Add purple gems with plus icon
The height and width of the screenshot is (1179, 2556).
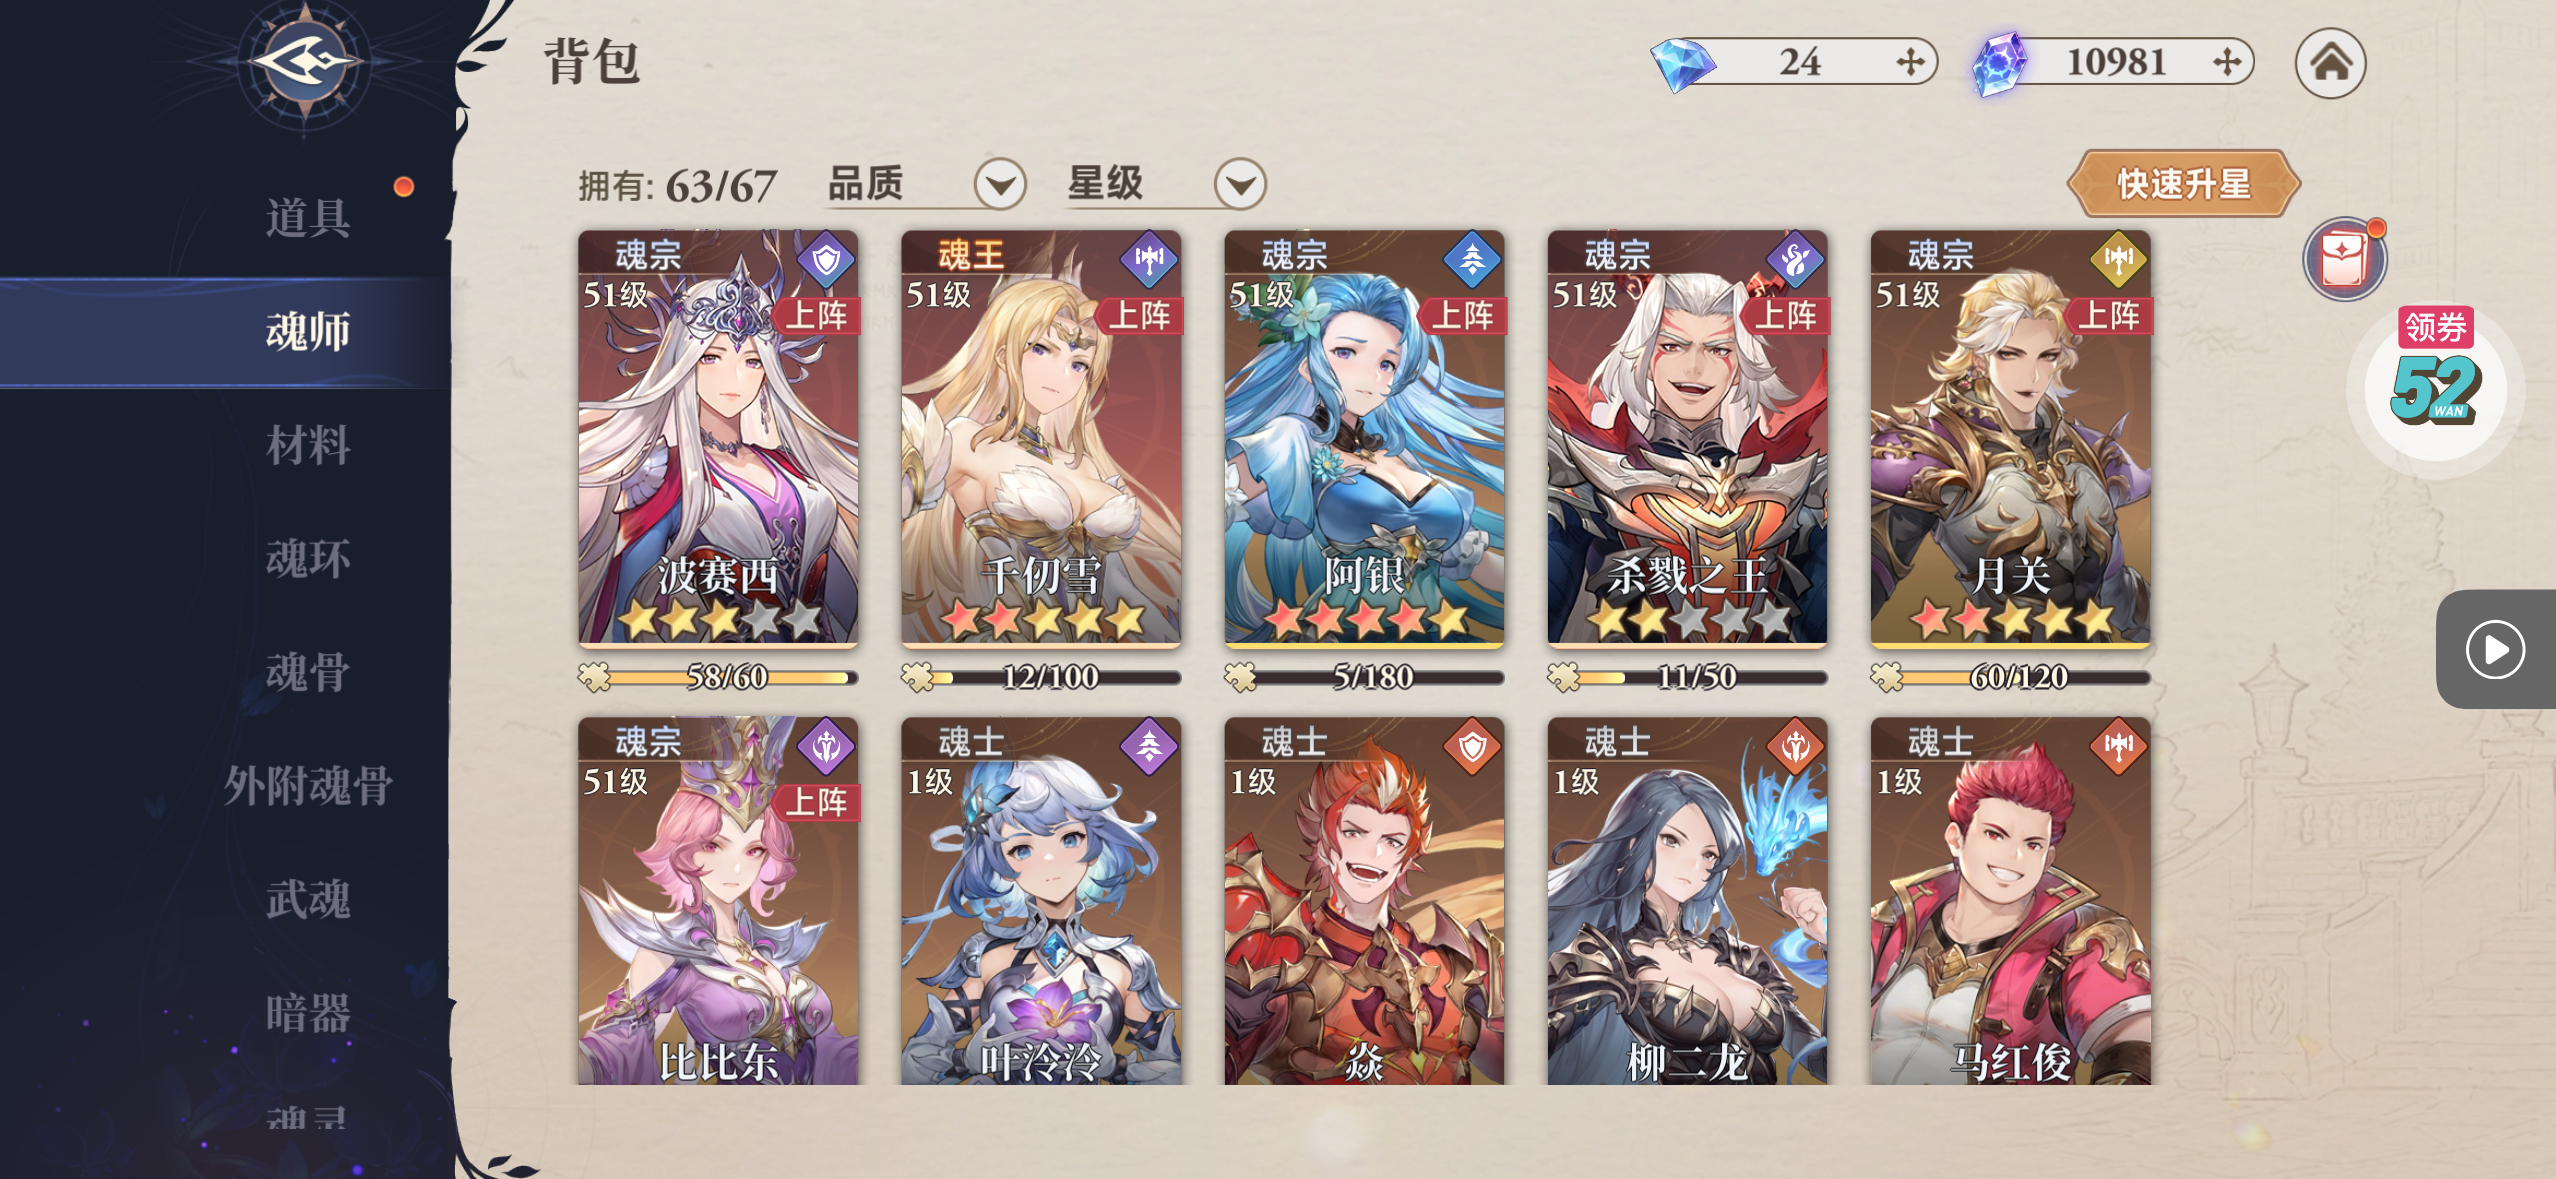click(2227, 62)
